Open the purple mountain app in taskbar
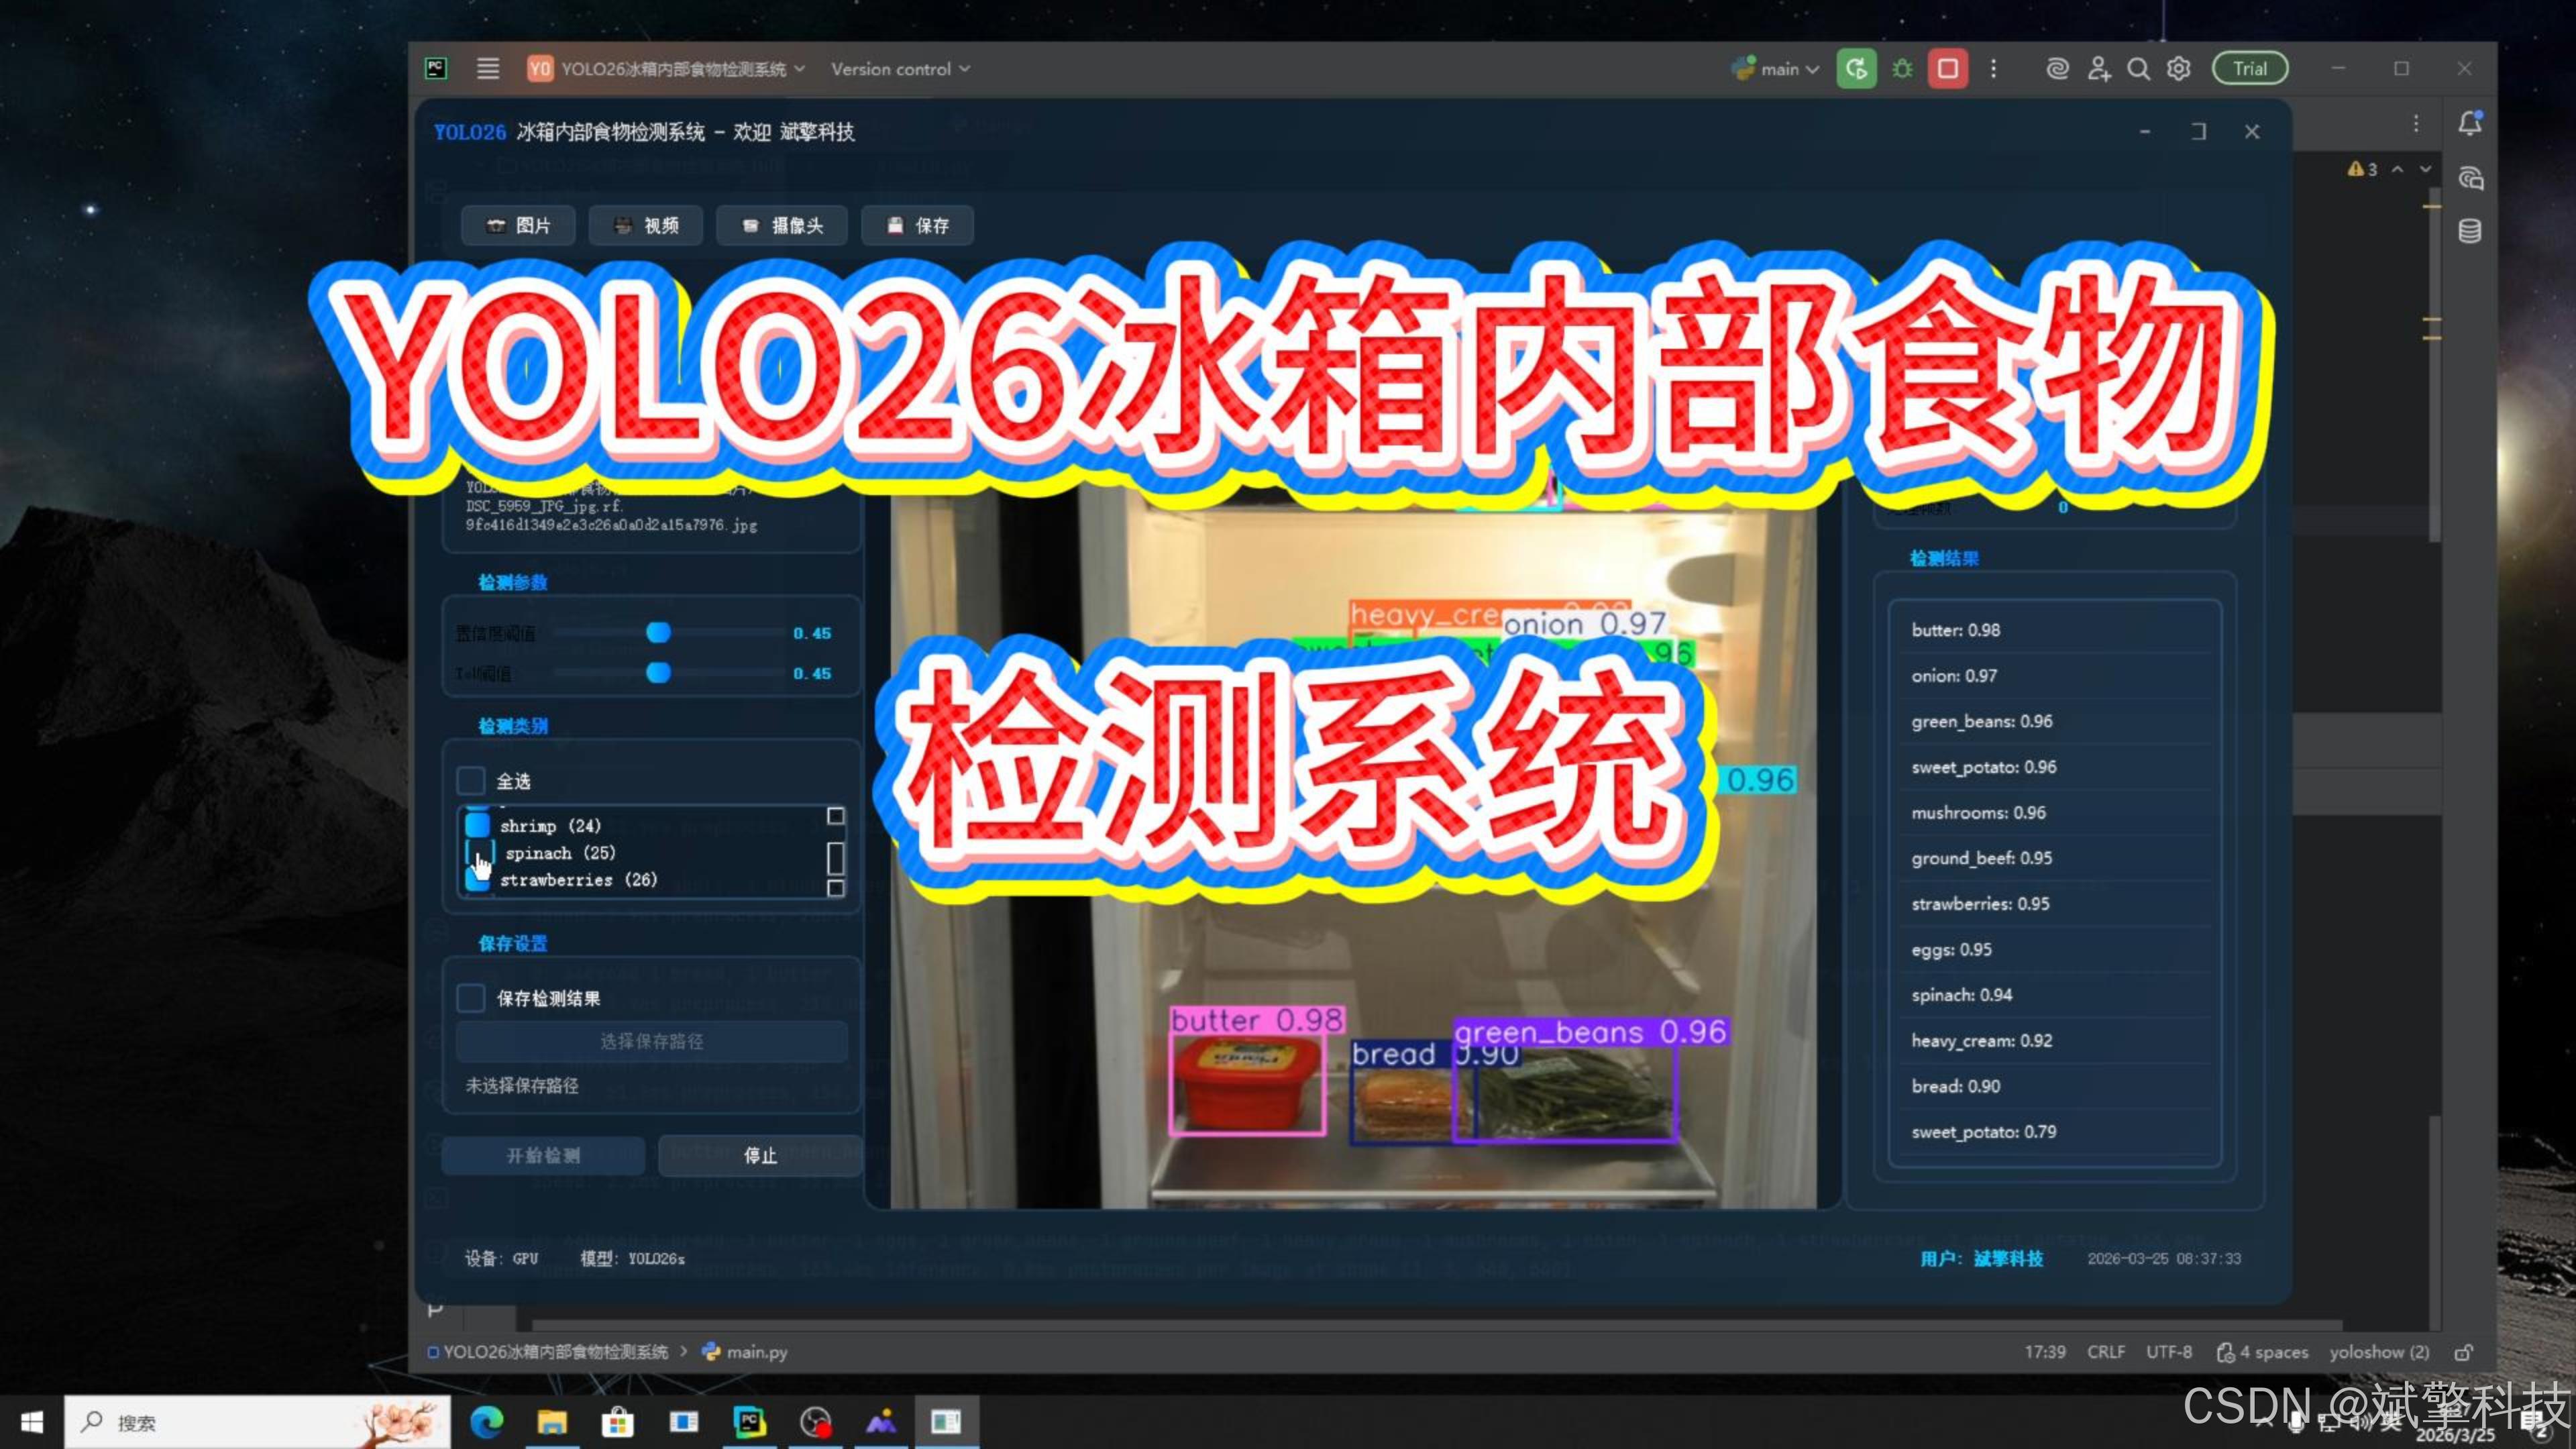Screen dimensions: 2576x1449 coord(881,1421)
